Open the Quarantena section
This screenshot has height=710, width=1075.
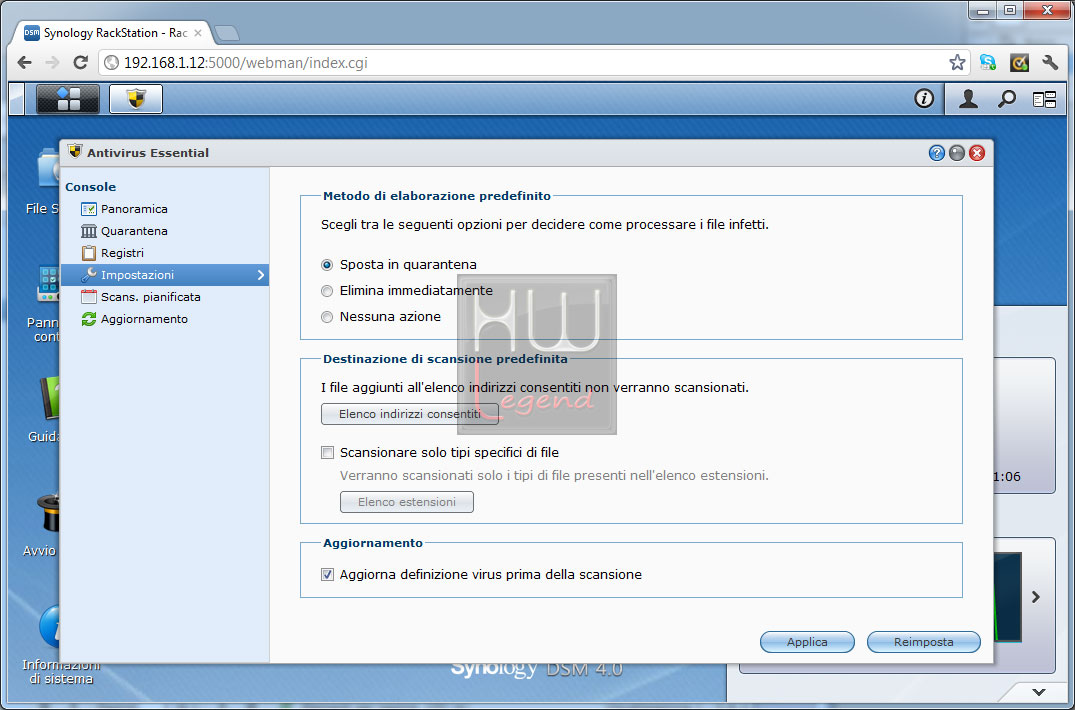(x=134, y=231)
